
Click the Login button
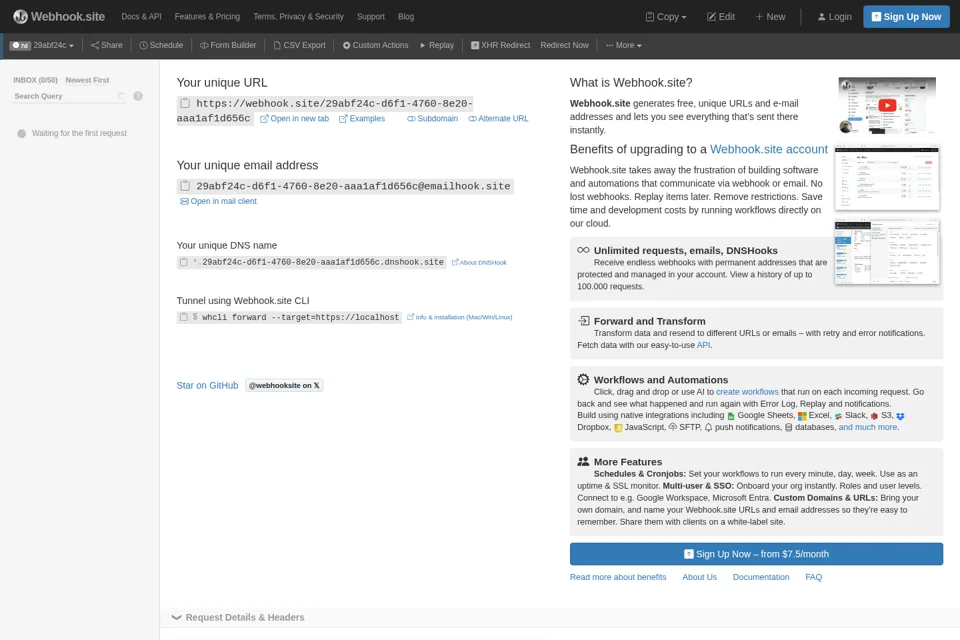tap(834, 17)
